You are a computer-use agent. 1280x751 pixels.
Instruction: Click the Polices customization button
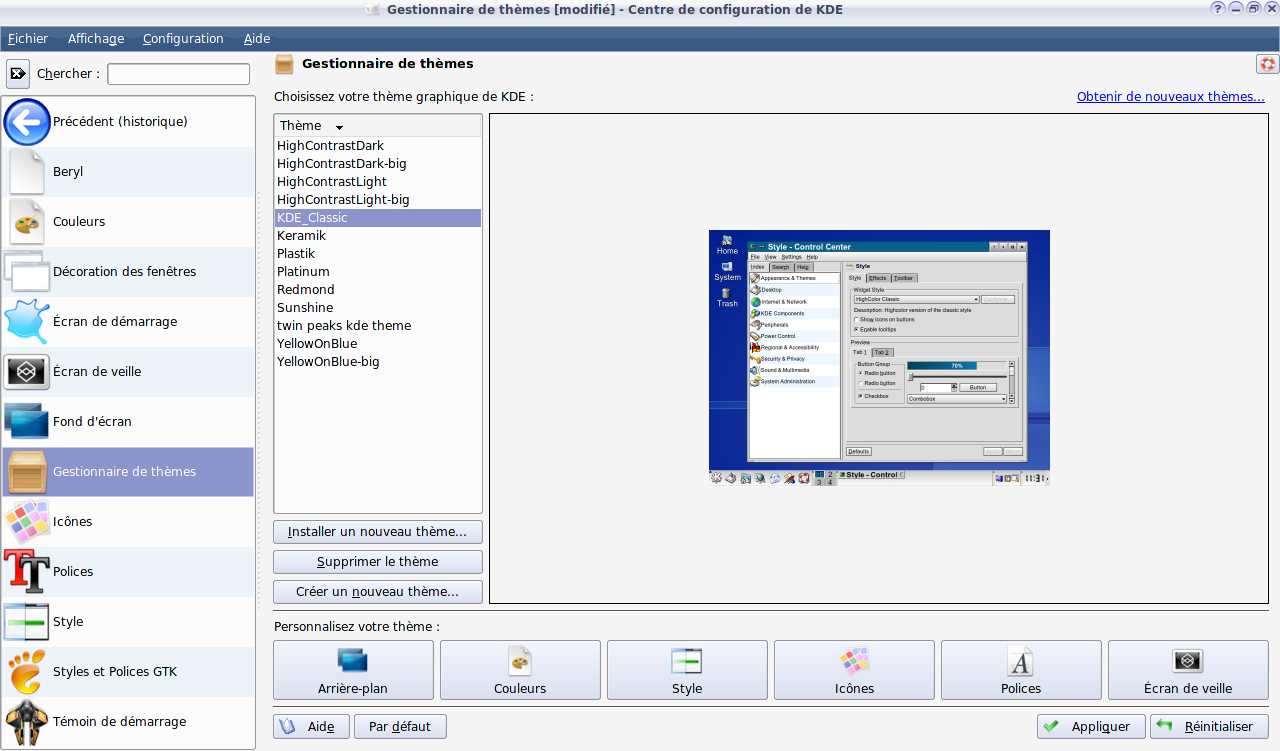pos(1021,670)
